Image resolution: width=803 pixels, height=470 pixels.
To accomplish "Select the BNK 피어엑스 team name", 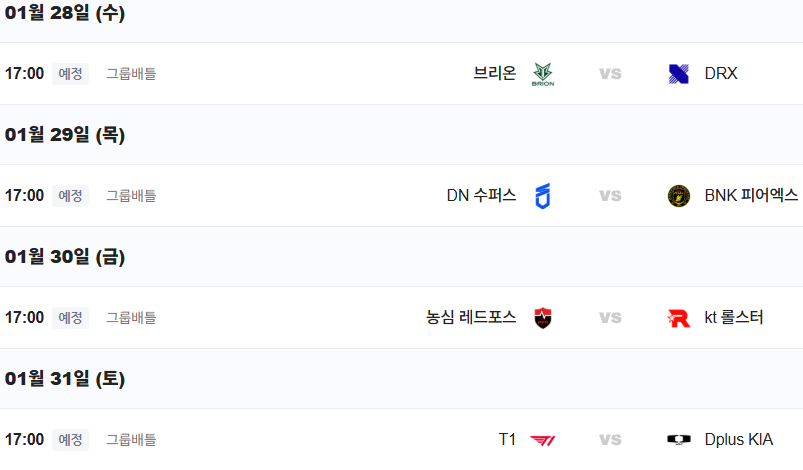I will click(751, 196).
